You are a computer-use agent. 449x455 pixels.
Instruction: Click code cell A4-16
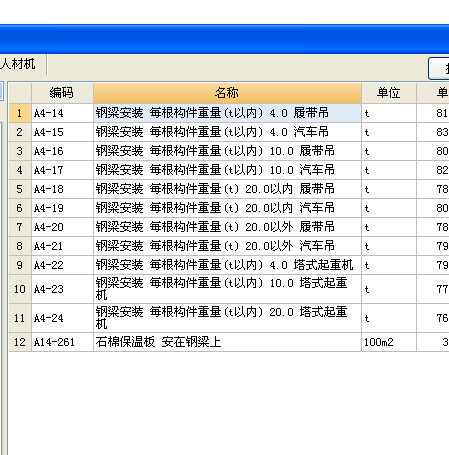point(62,151)
